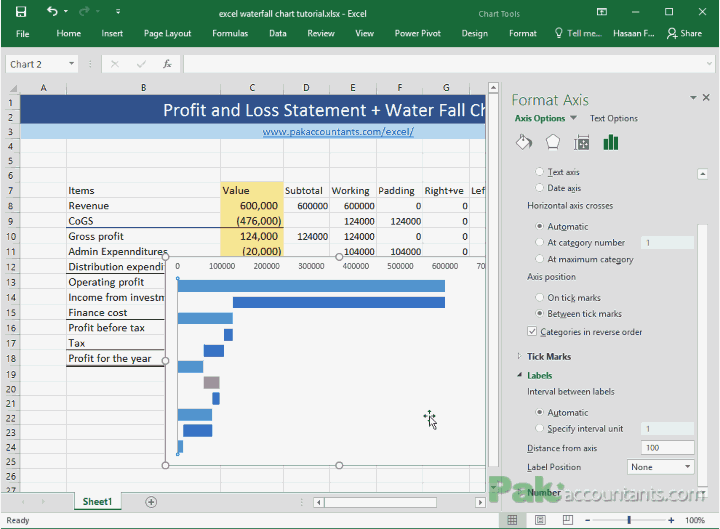Switch to the Insert tab

tap(112, 34)
